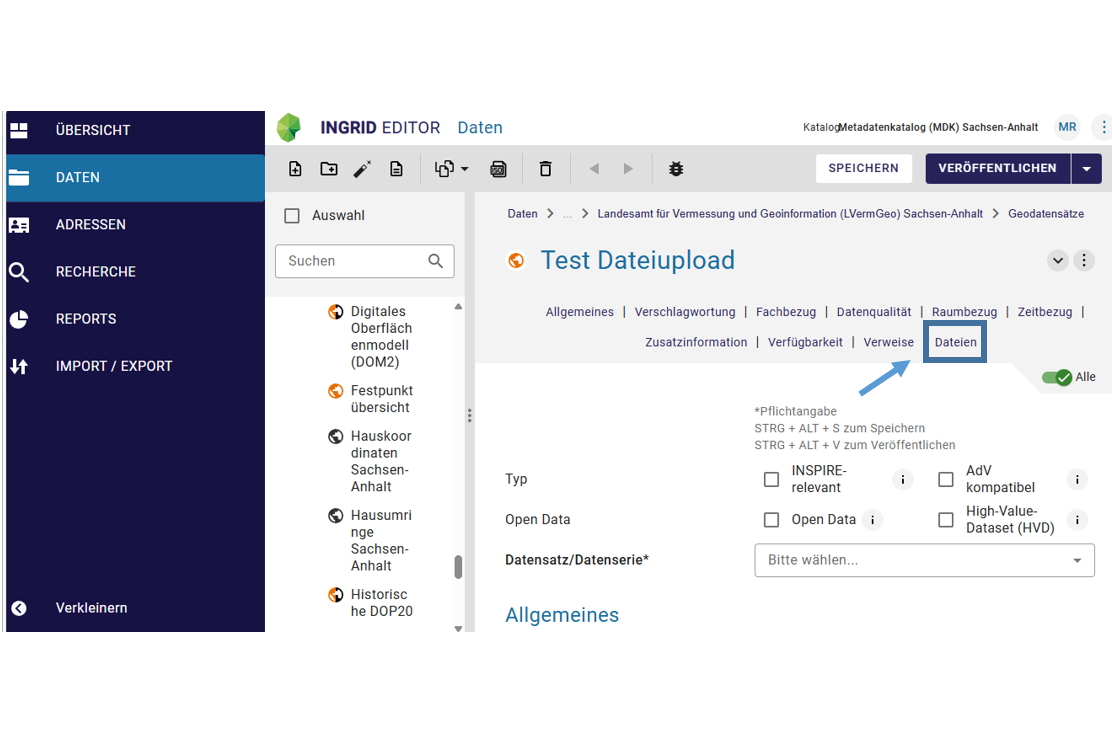1112x740 pixels.
Task: Open the three-dot menu beside Test Dateiupload
Action: 1084,261
